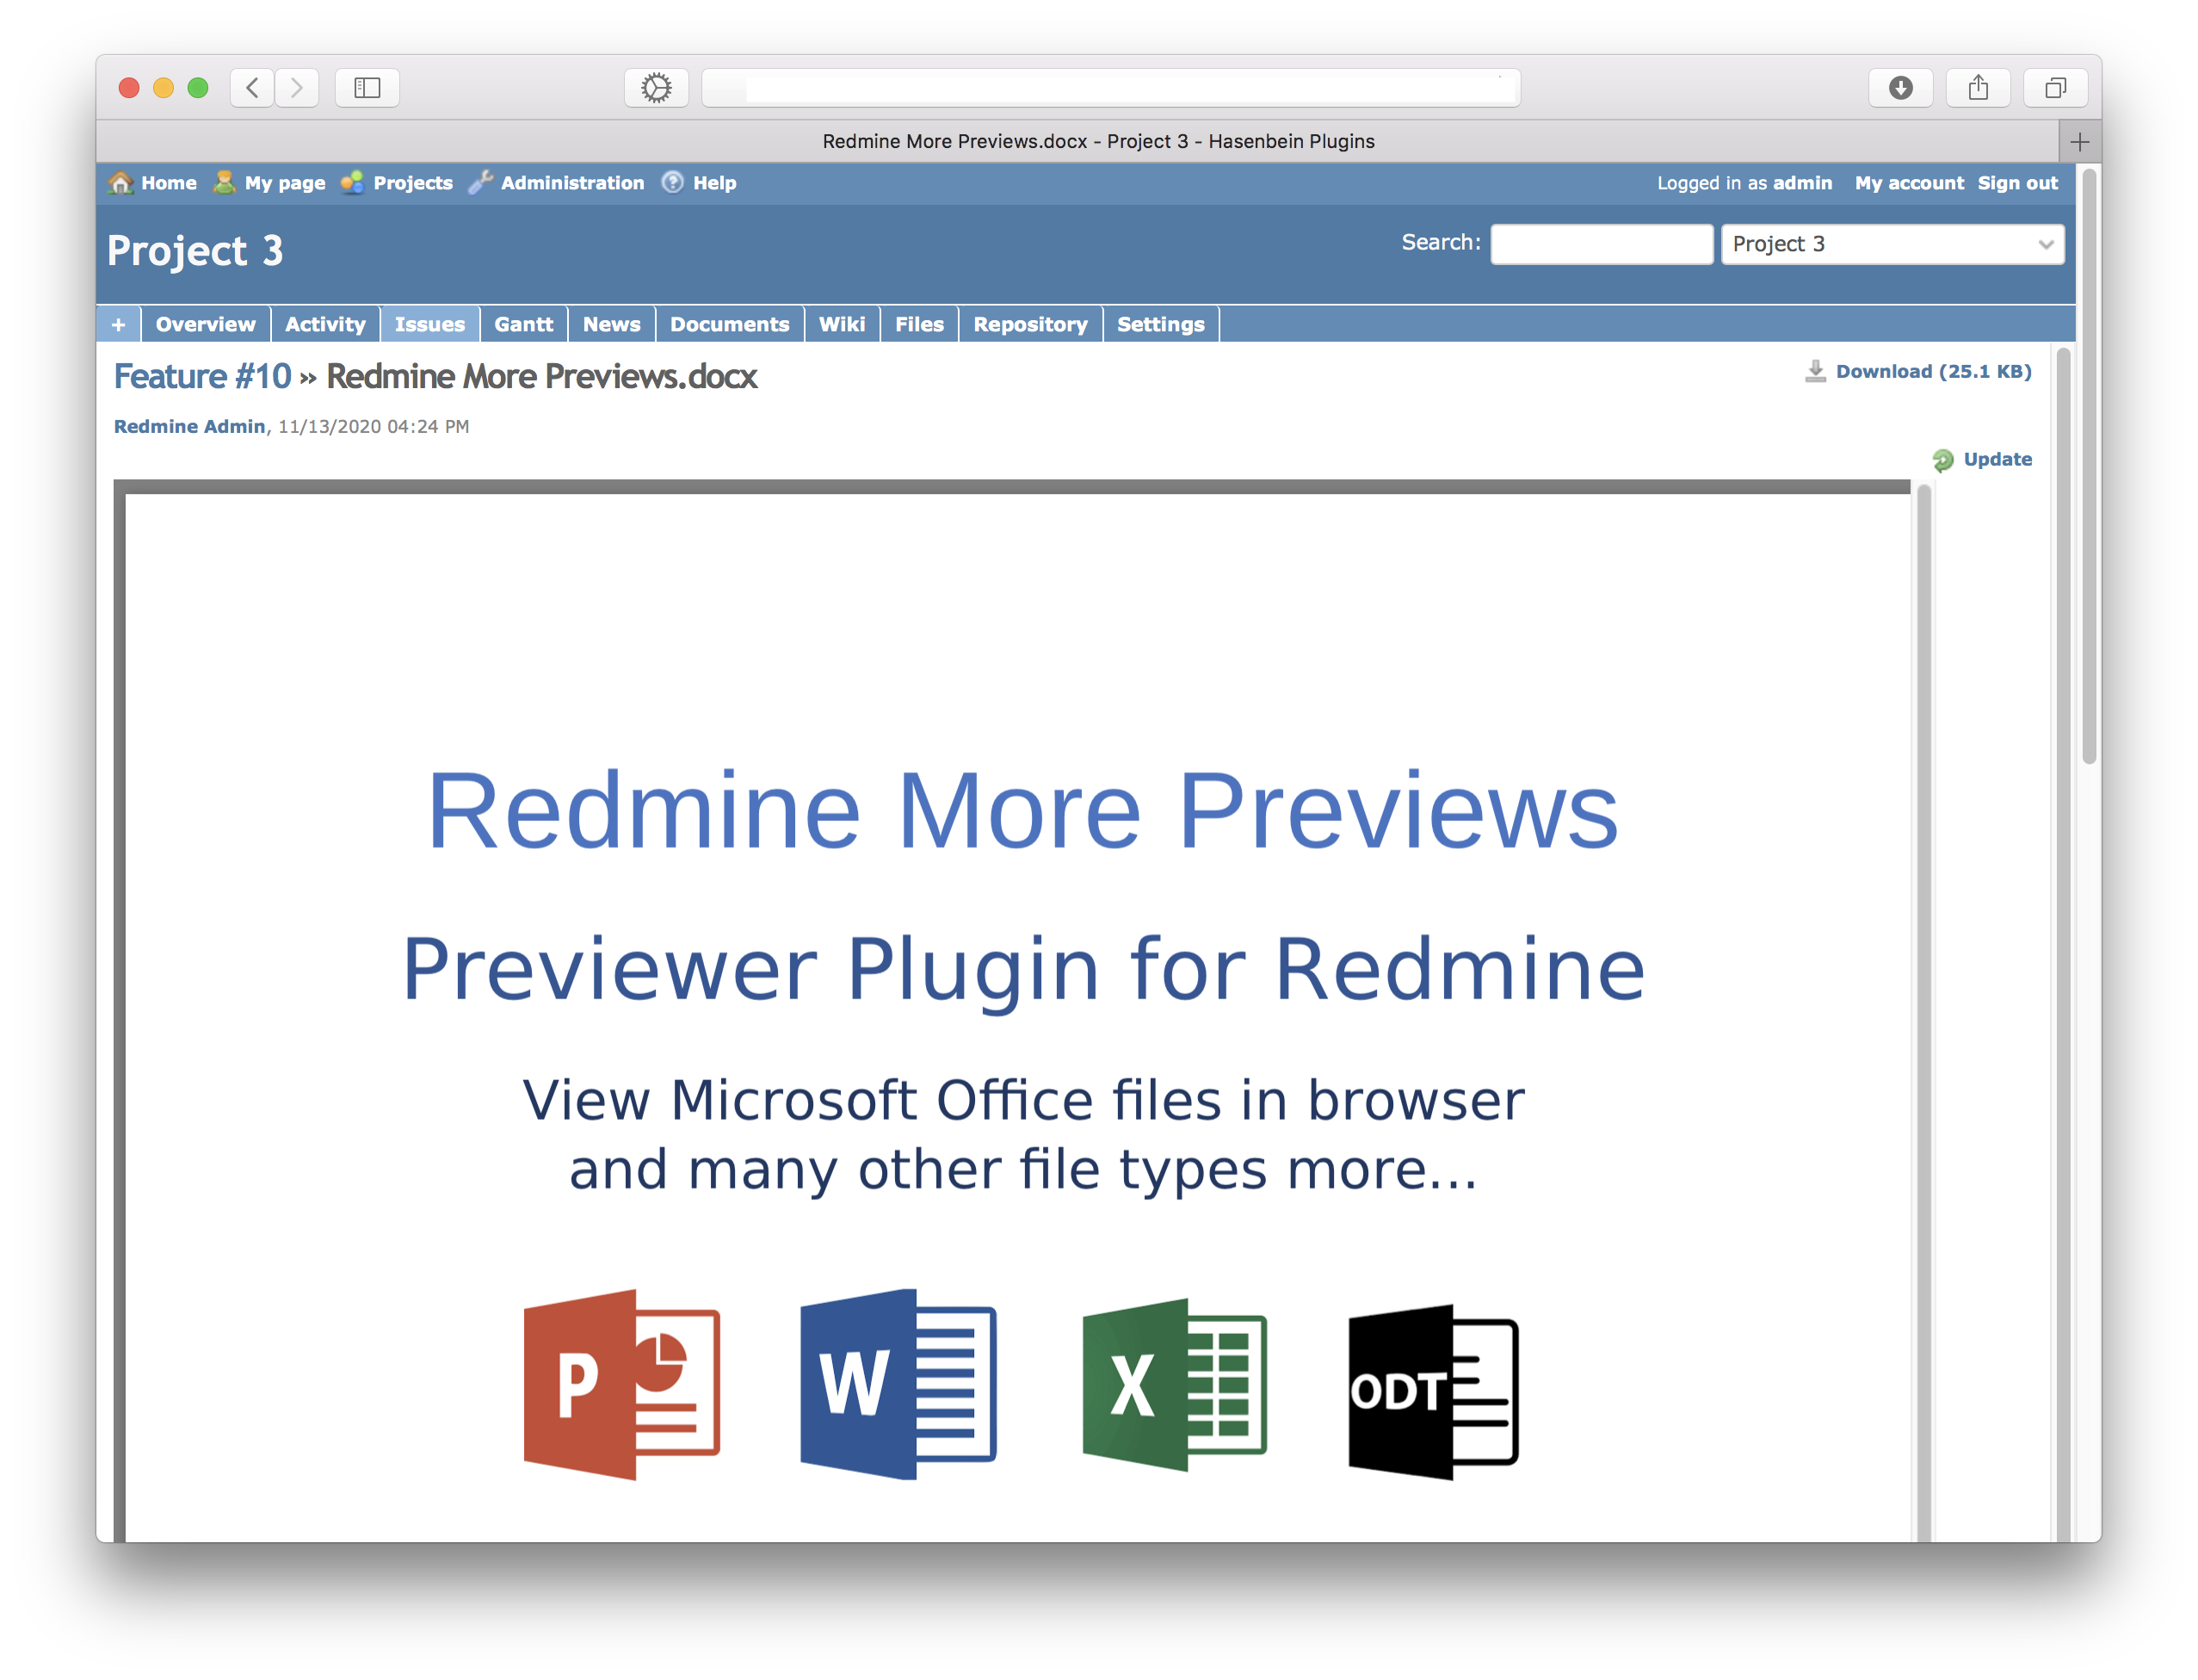Click the download arrow icon beside Download
Image resolution: width=2198 pixels, height=1680 pixels.
point(1815,371)
